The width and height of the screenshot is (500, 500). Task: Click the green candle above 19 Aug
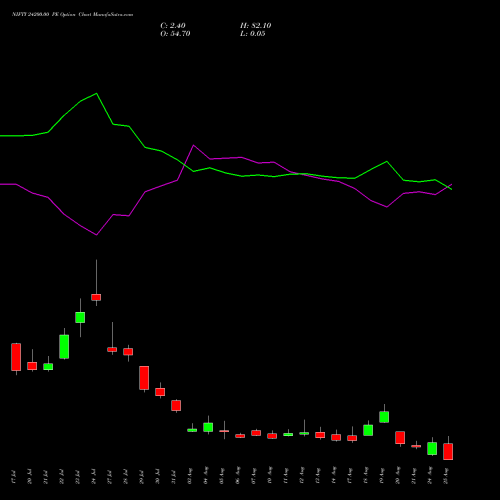(x=384, y=417)
